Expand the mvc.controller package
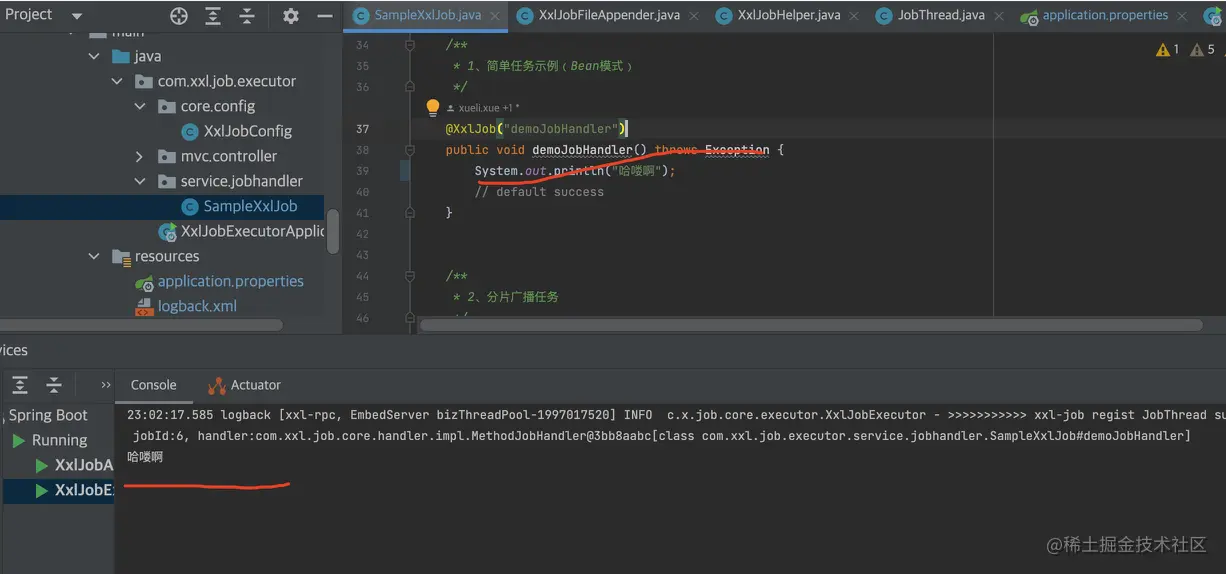 [140, 156]
